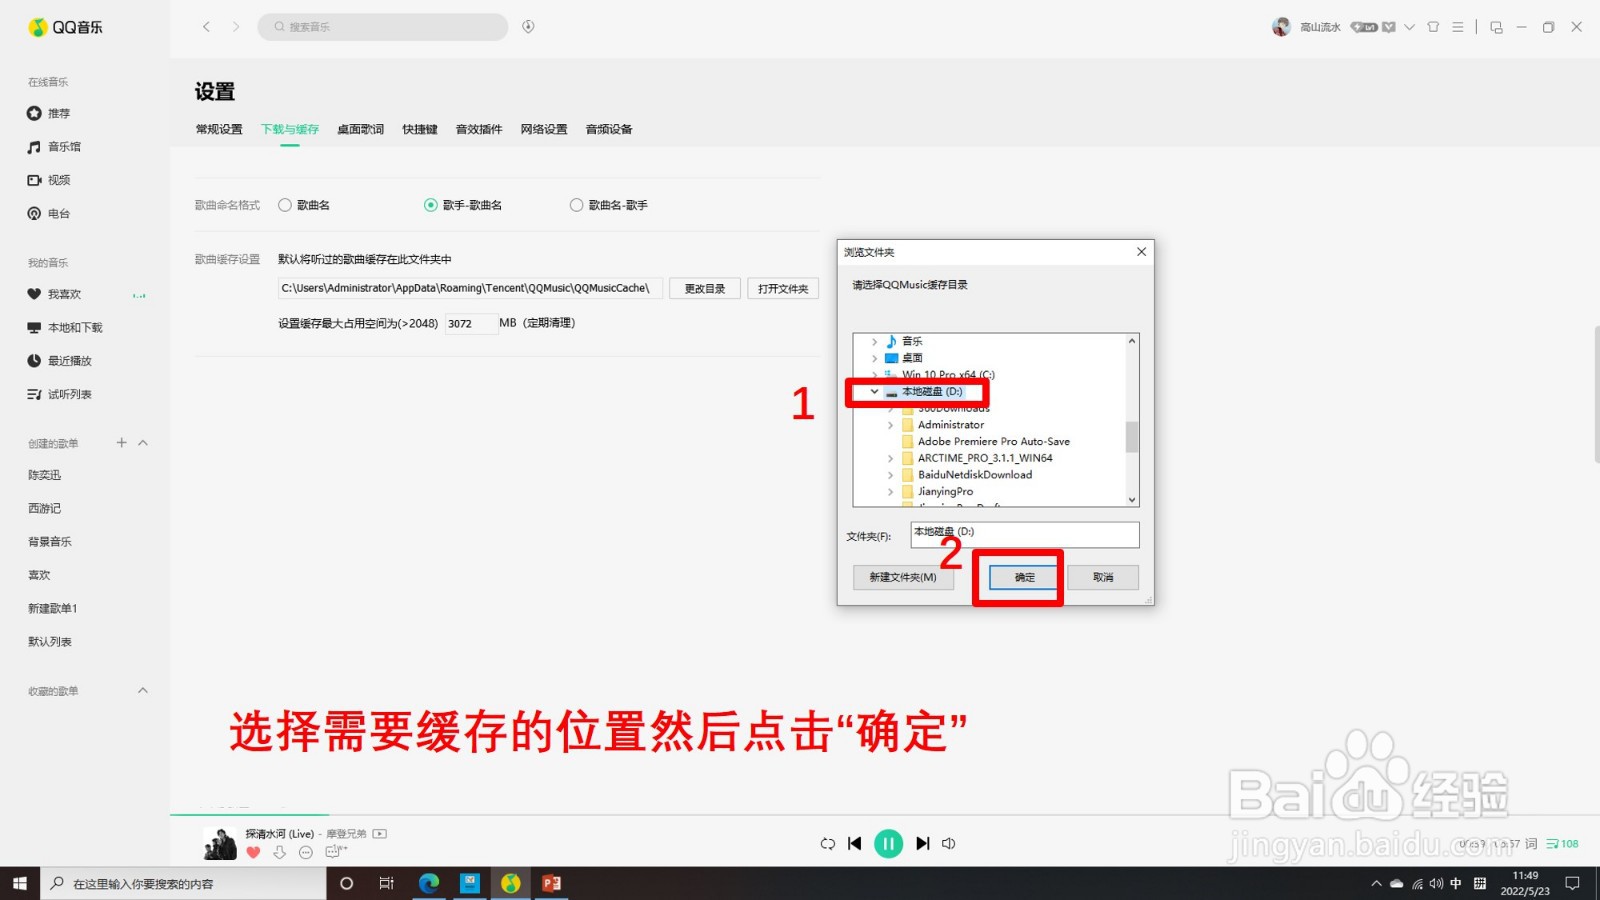Close the 浏览文件夹 dialog

(1141, 252)
